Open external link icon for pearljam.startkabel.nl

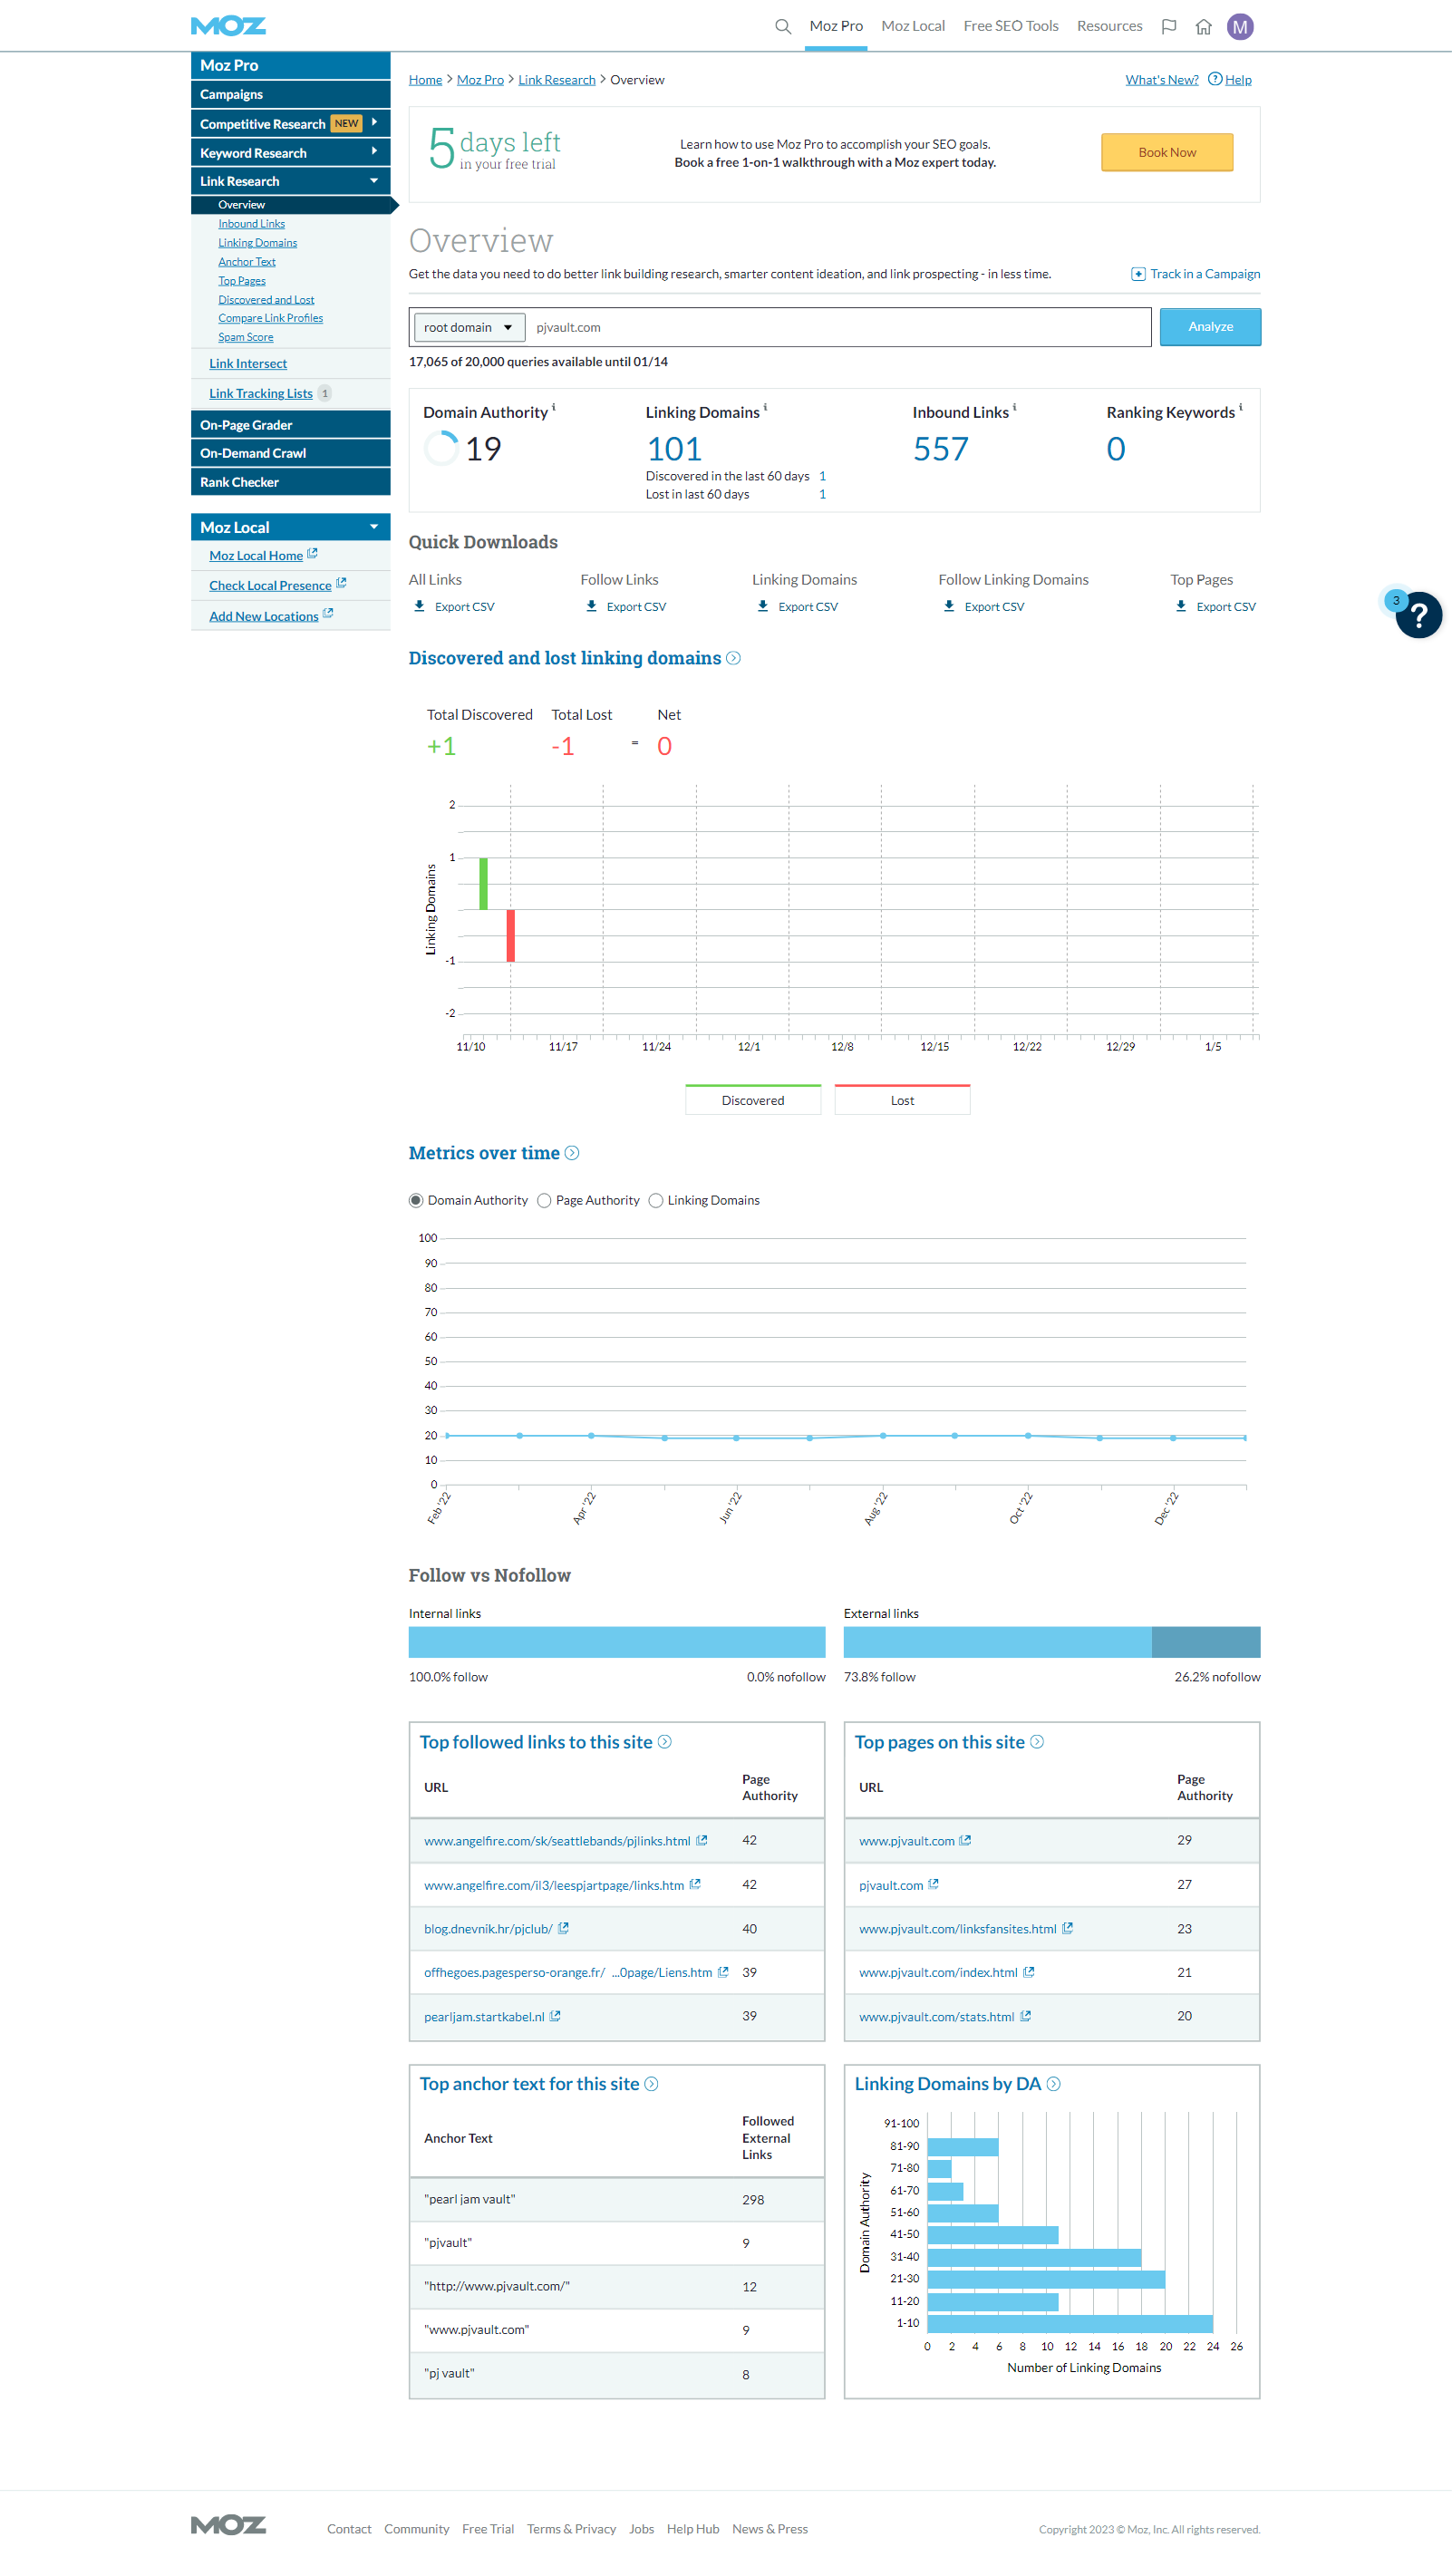pyautogui.click(x=555, y=2016)
